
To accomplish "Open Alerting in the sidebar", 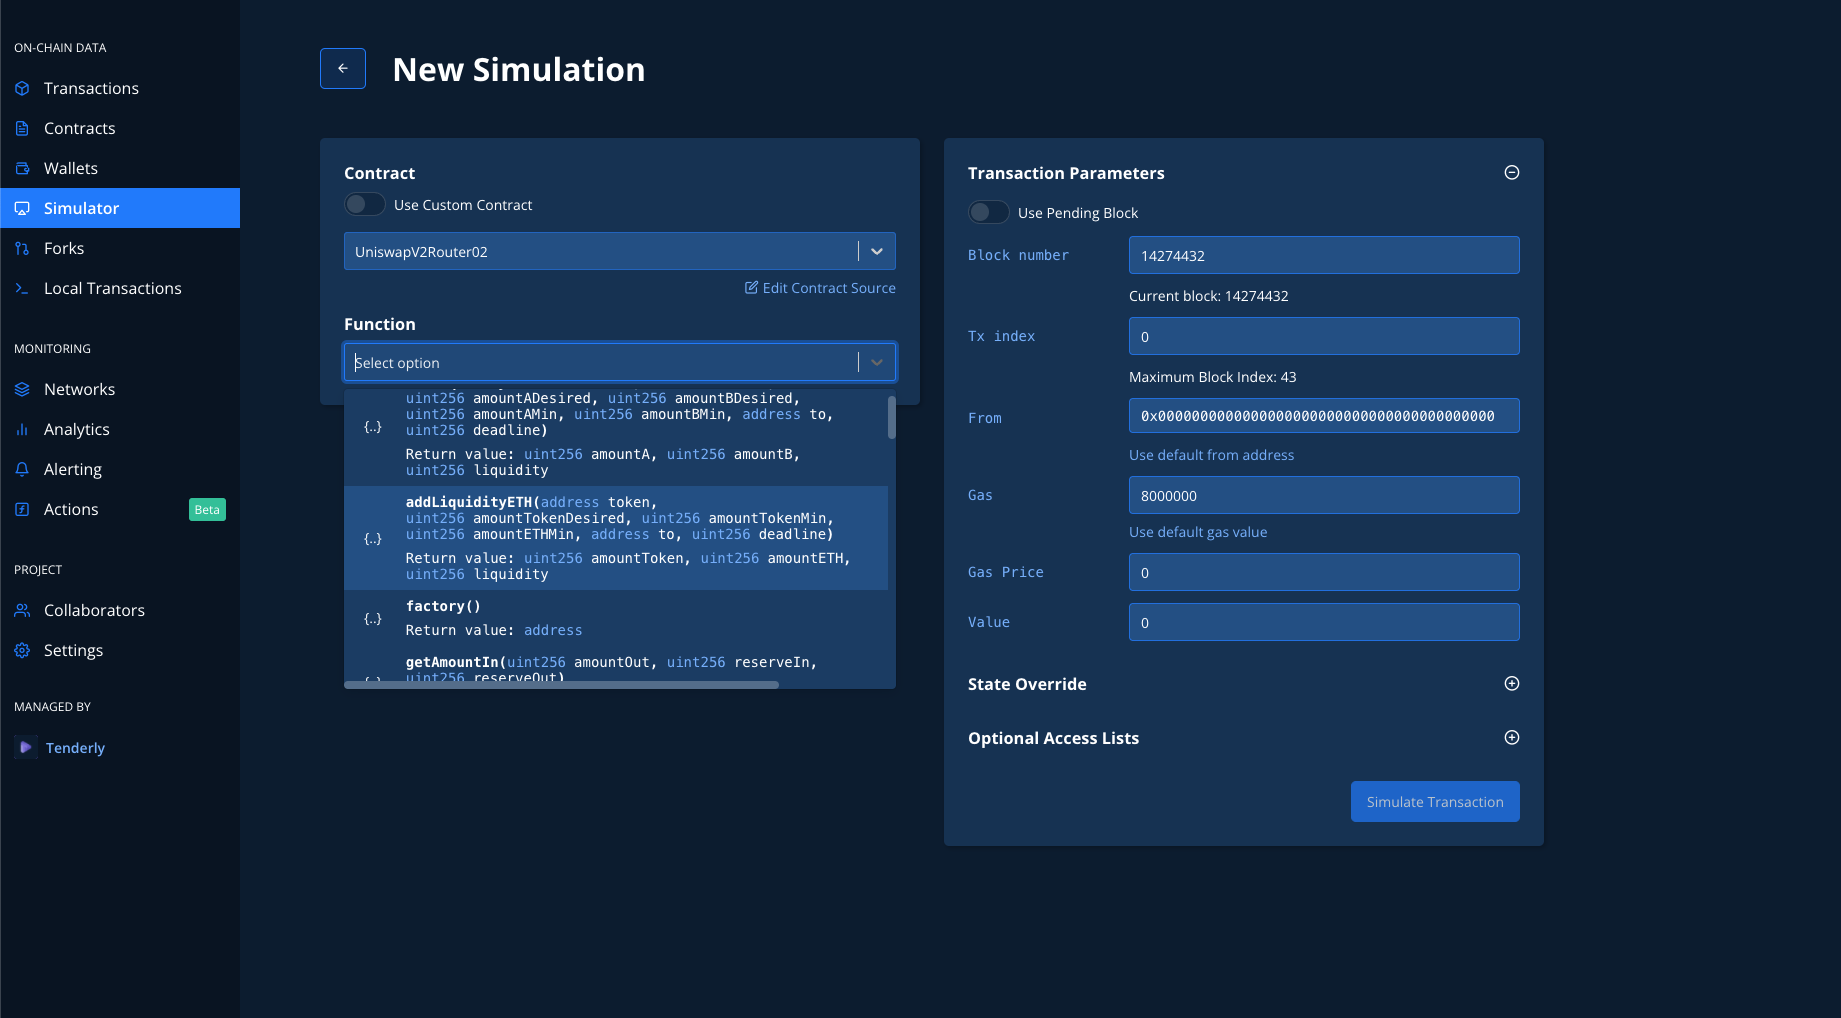I will click(120, 469).
